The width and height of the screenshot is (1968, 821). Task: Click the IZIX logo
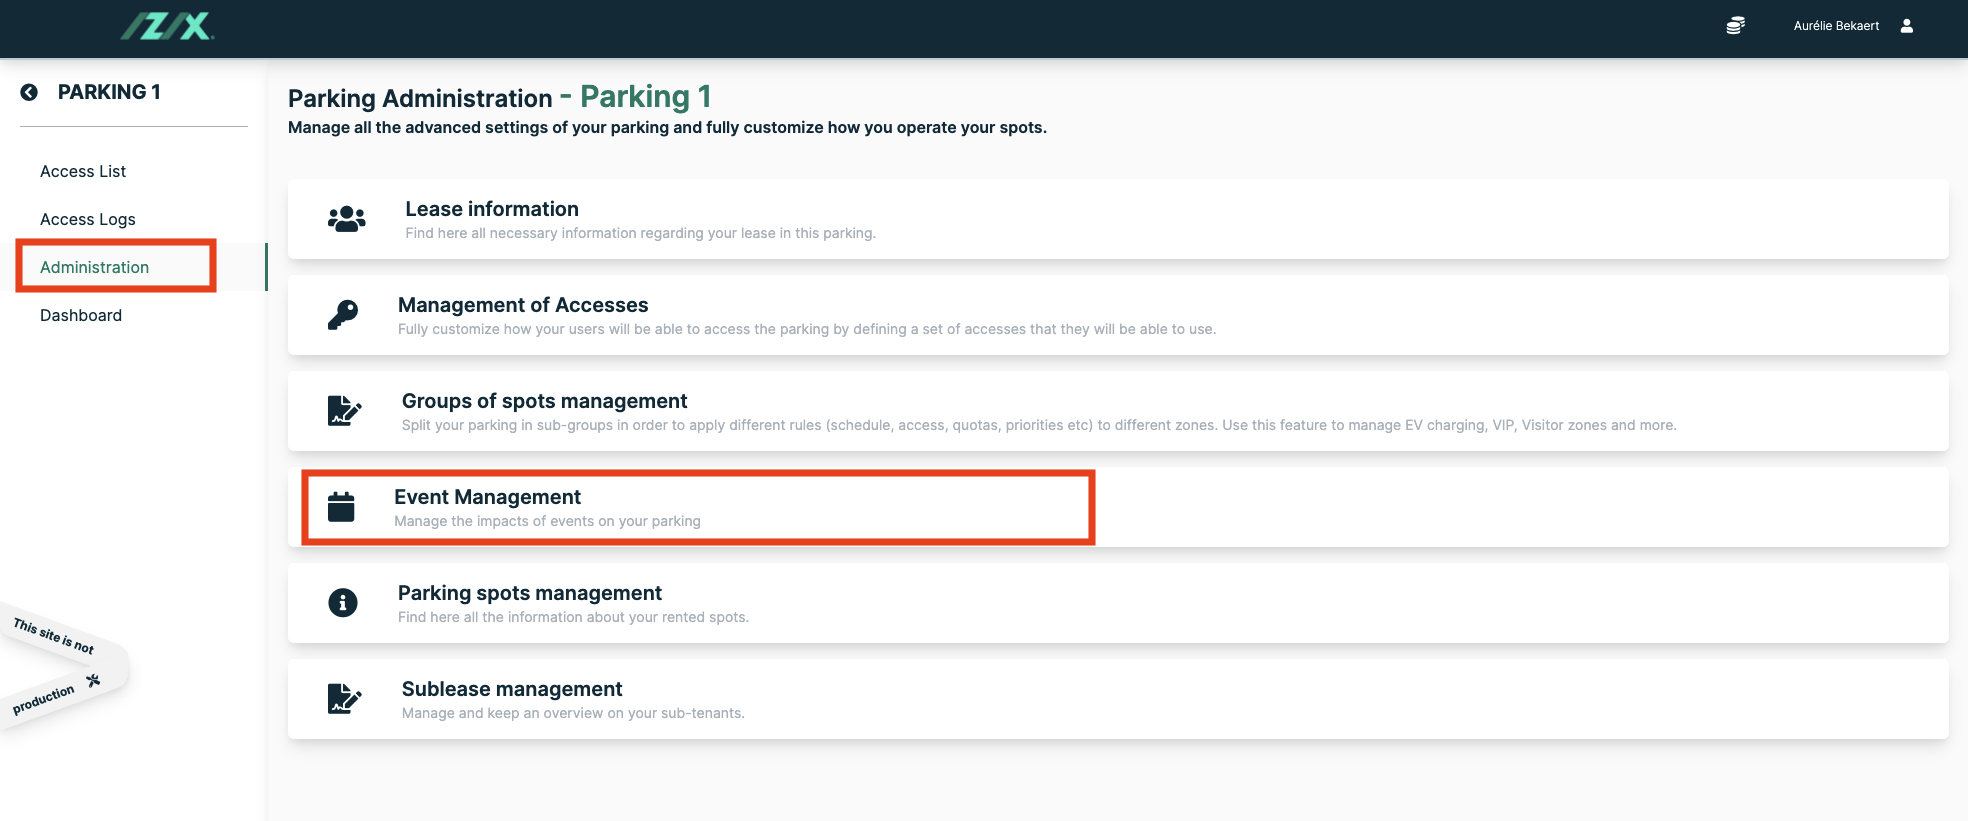168,26
